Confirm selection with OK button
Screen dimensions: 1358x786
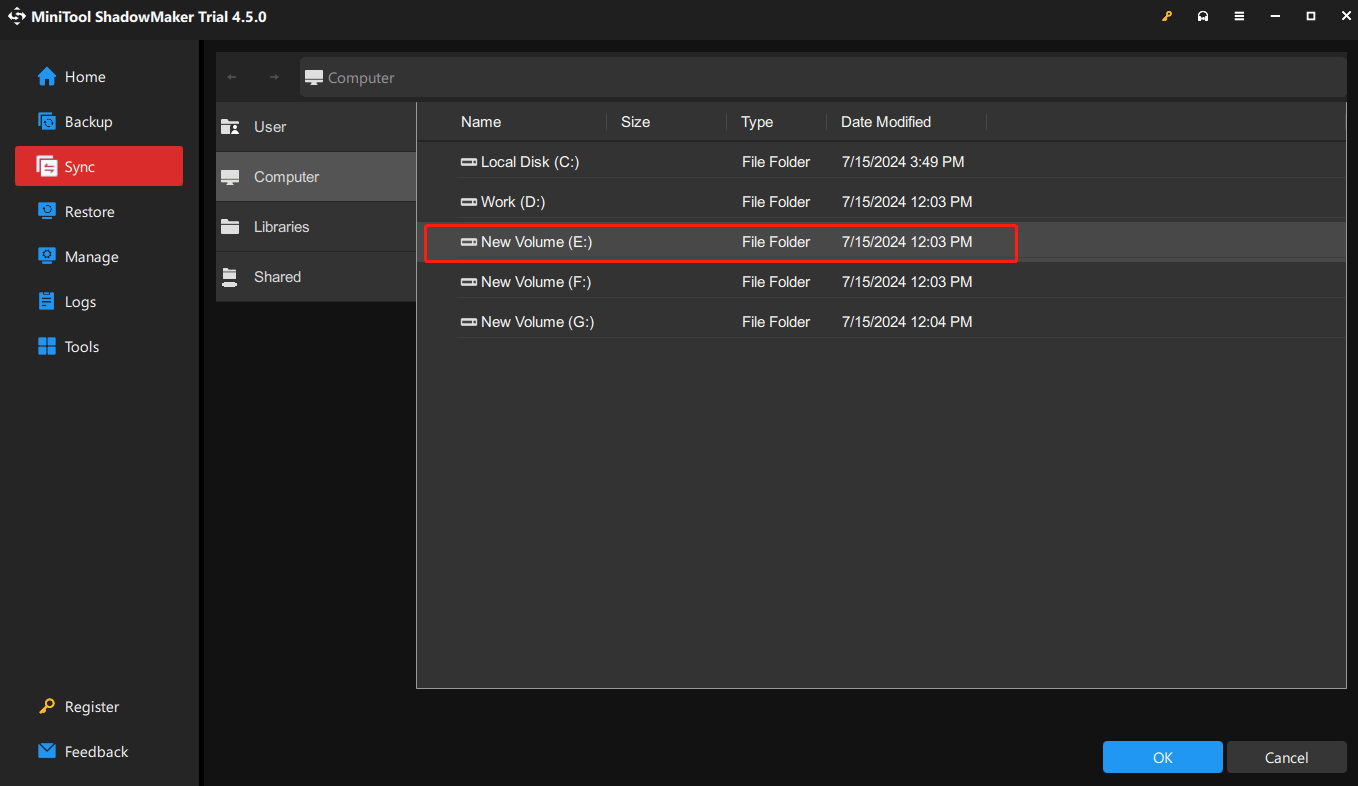[1162, 758]
